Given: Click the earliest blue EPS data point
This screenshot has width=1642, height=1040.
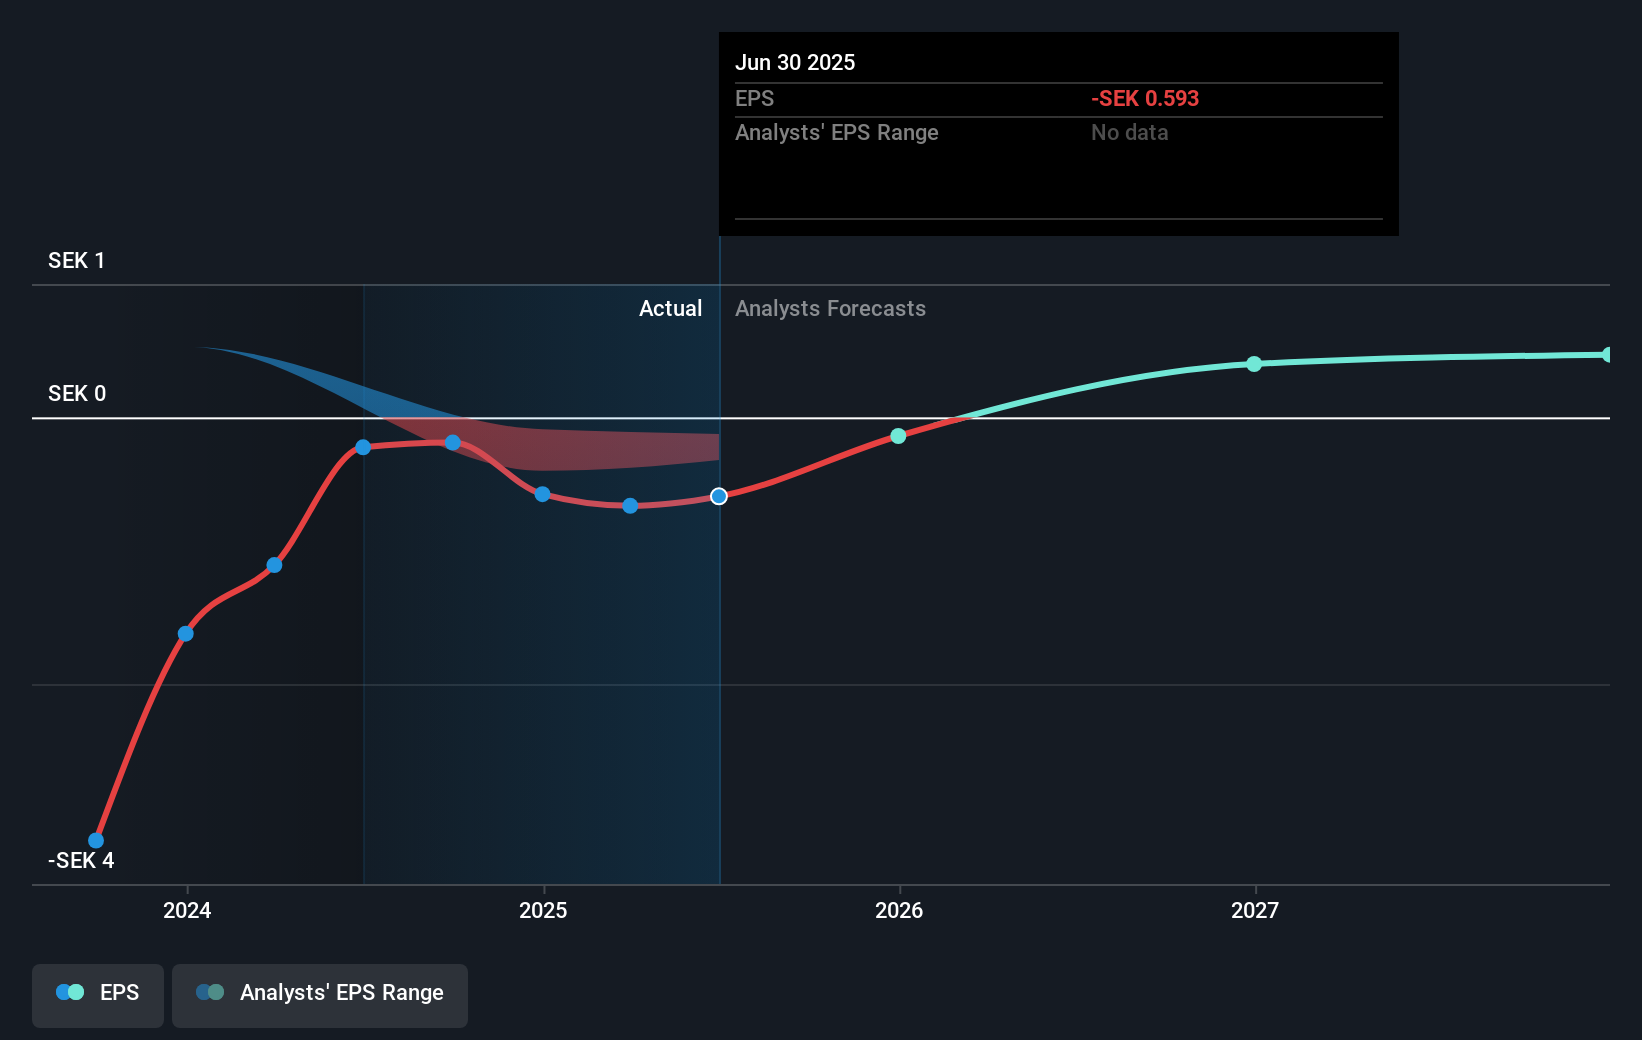Looking at the screenshot, I should point(96,840).
